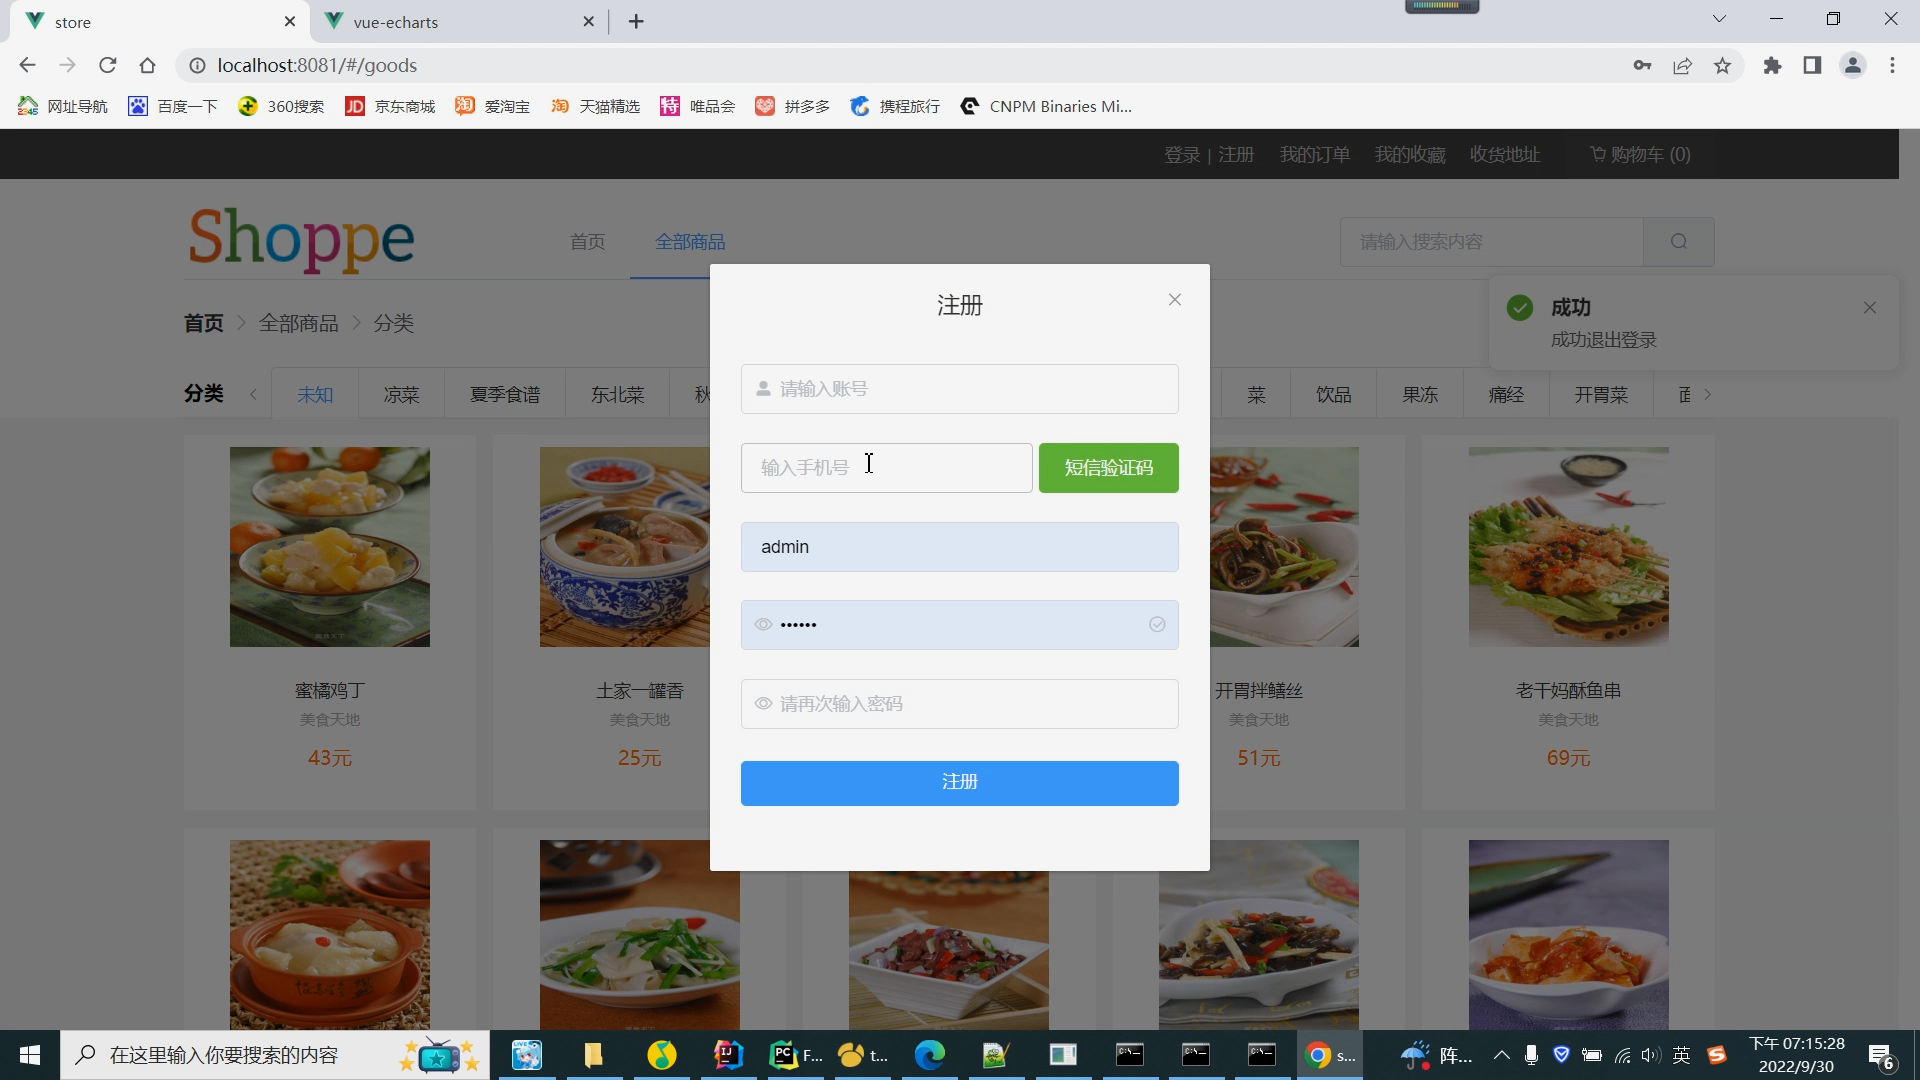
Task: Open 购物车 shopping cart link
Action: (x=1640, y=155)
